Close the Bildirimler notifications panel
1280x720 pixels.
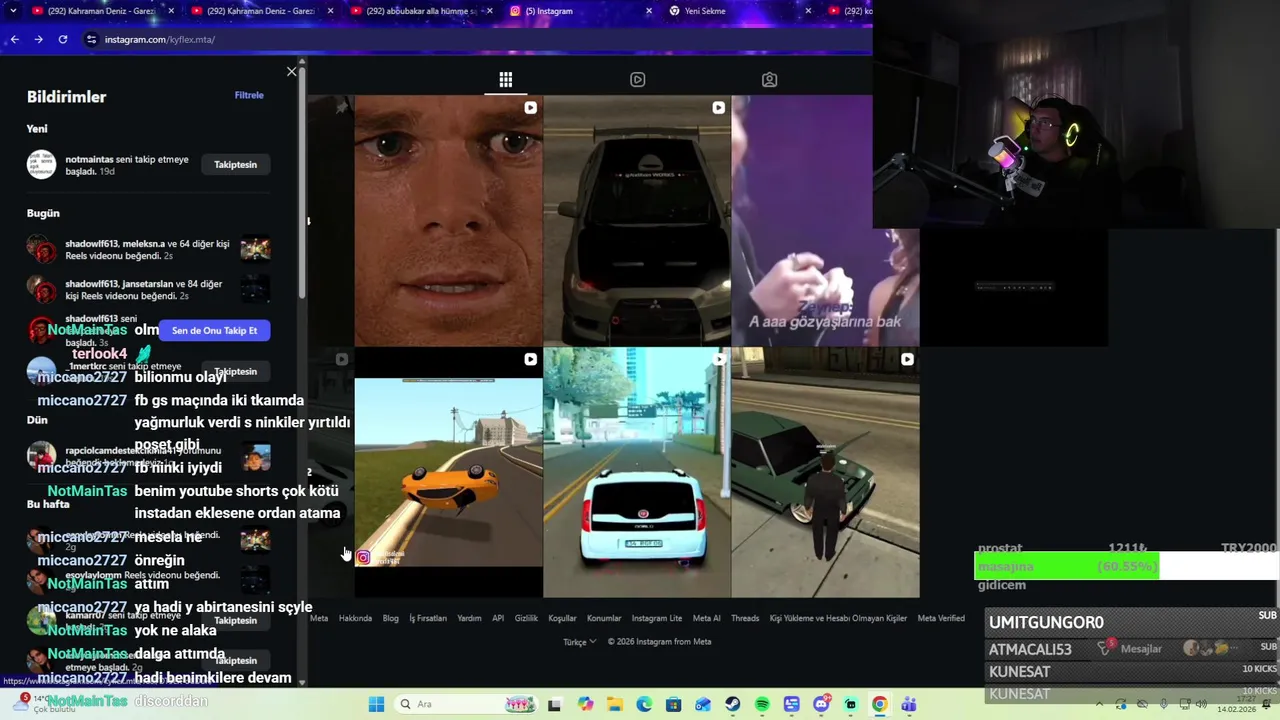(x=291, y=72)
